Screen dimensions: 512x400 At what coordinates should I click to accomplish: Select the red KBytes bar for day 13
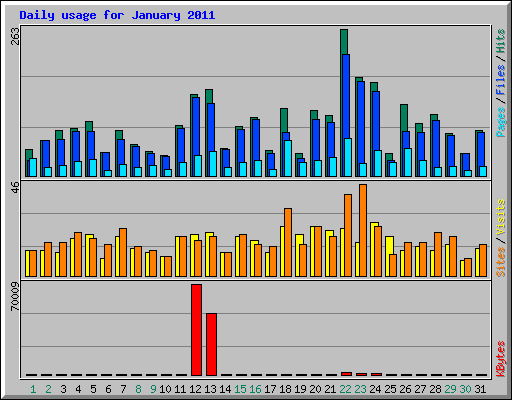point(211,344)
